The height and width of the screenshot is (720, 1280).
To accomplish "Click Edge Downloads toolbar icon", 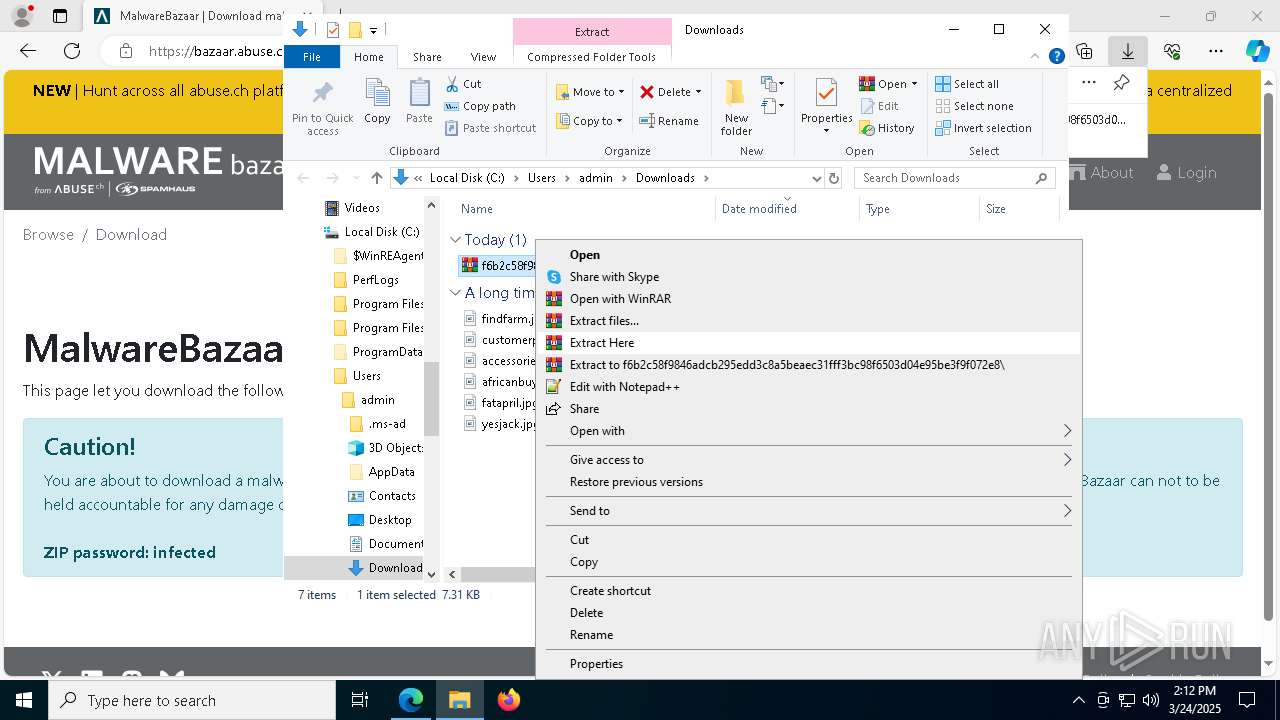I will point(1128,51).
